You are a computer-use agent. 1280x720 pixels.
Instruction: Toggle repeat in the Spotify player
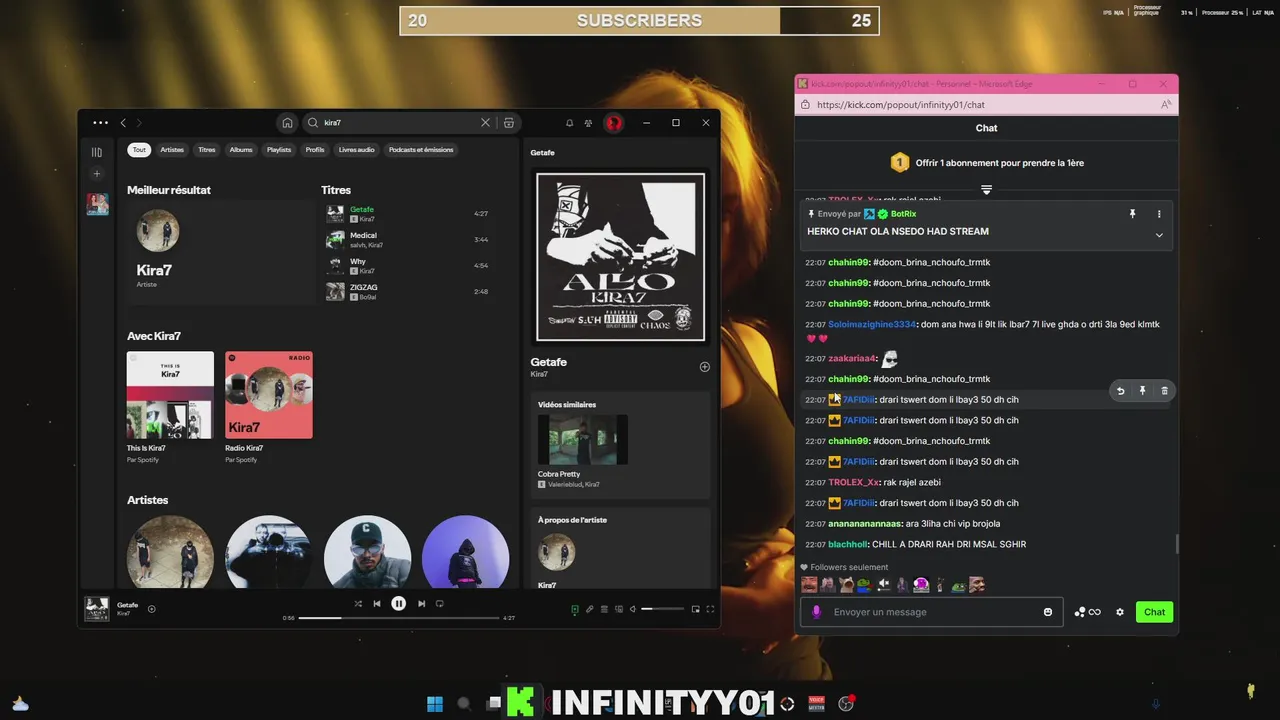pos(439,604)
